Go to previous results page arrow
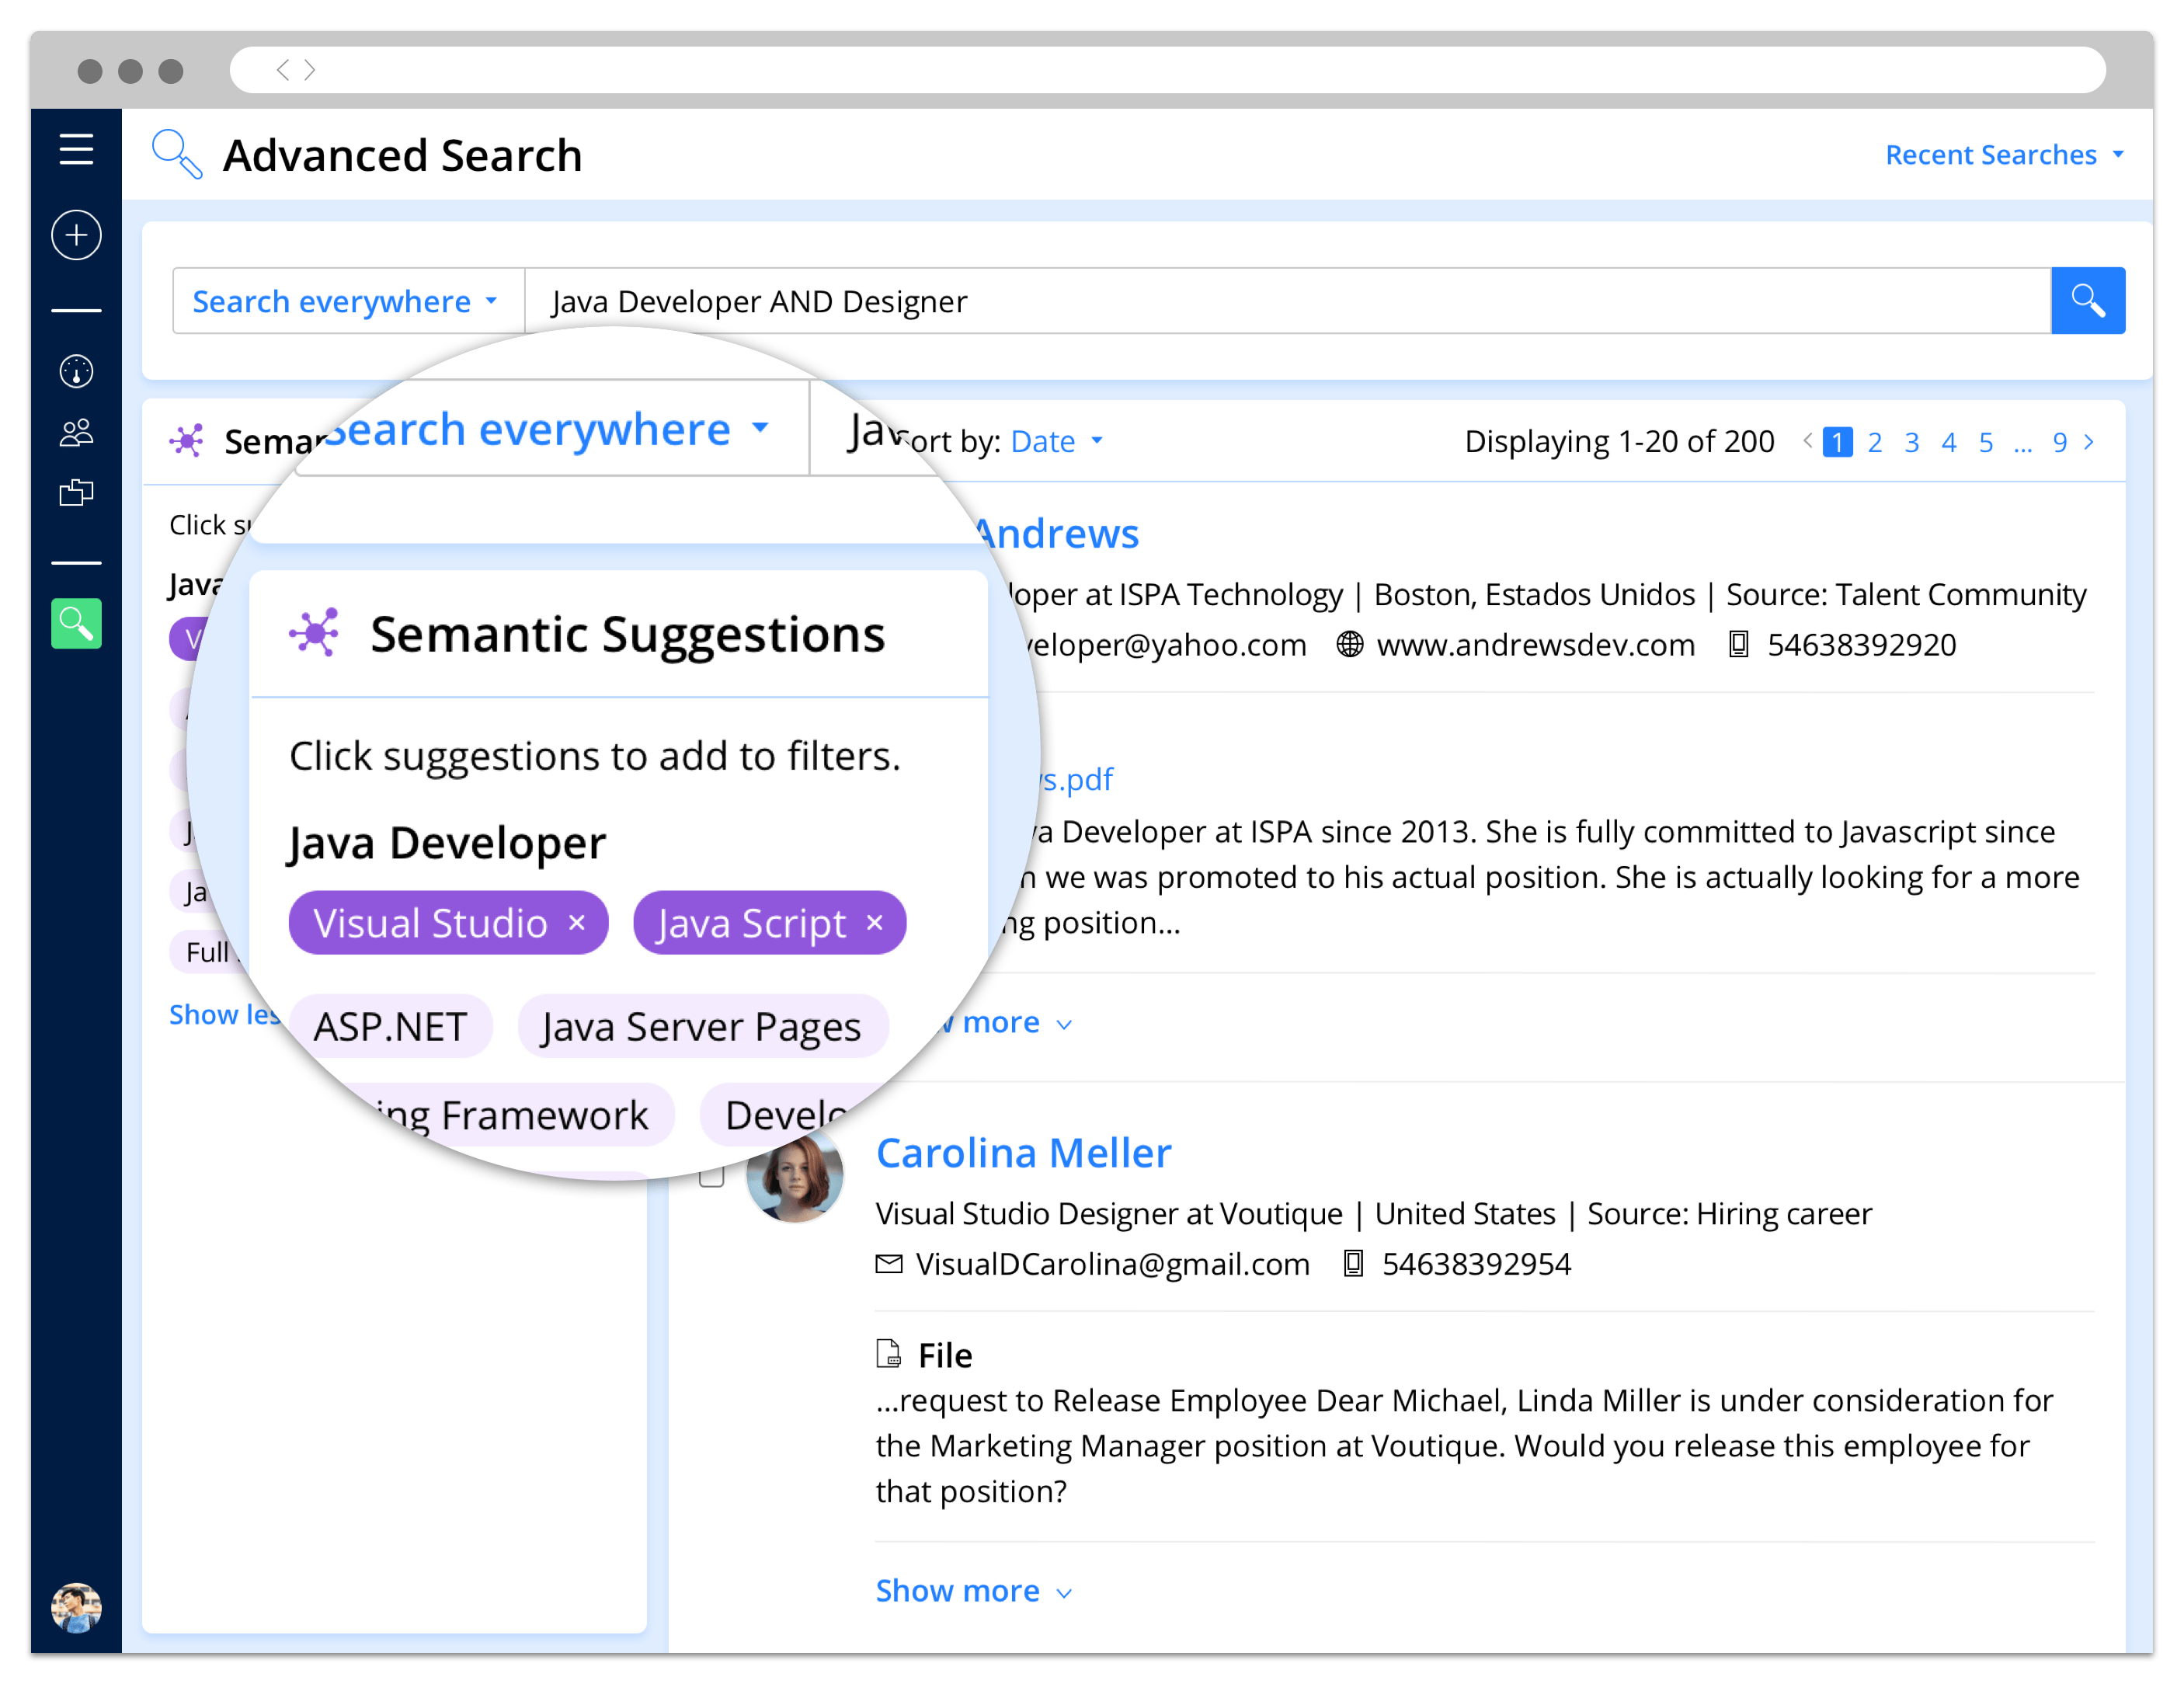 click(1807, 440)
